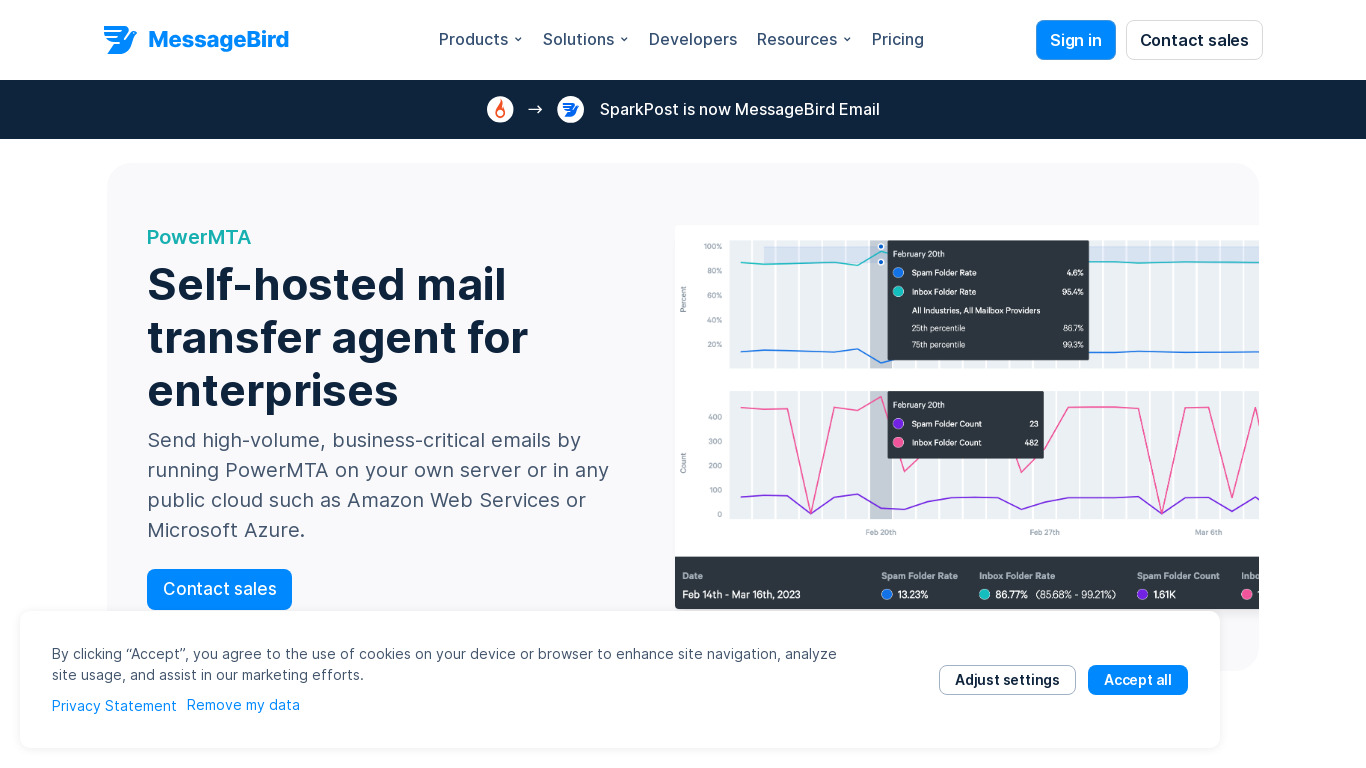Open the Pricing page
Viewport: 1366px width, 768px height.
click(898, 40)
